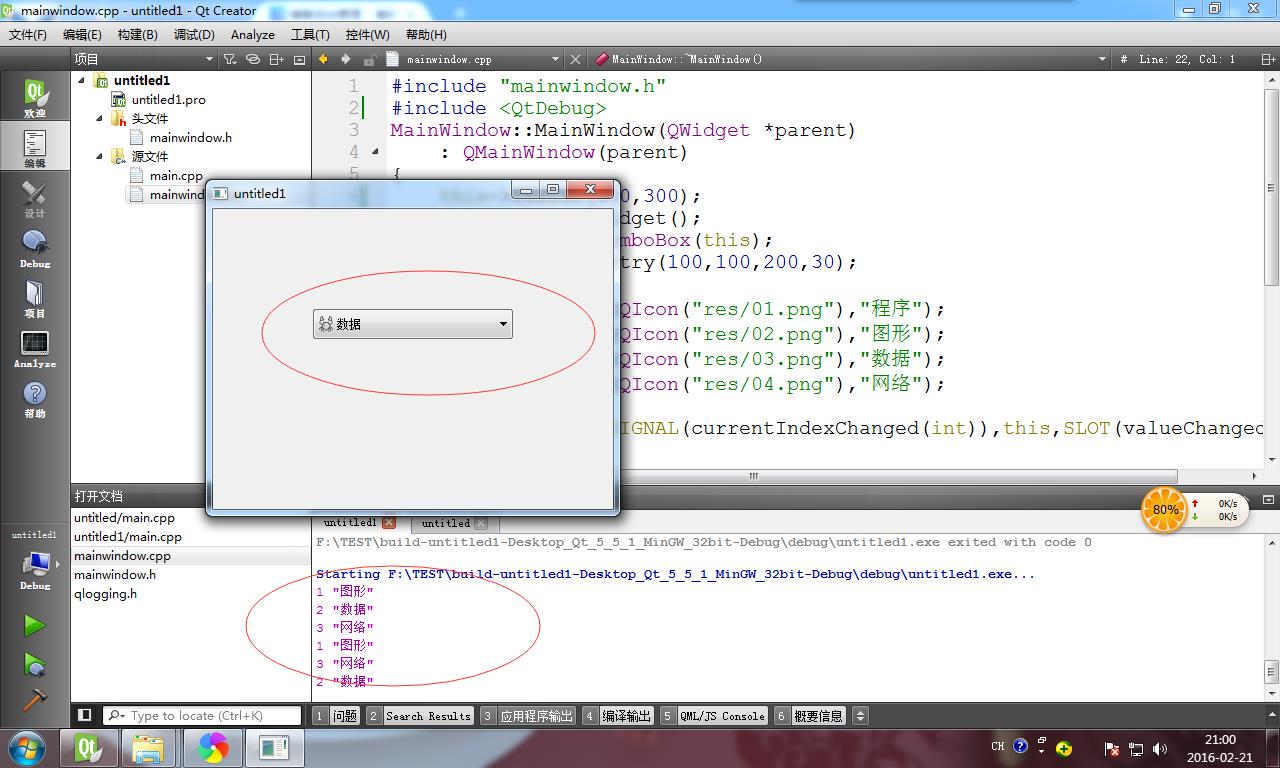Screen dimensions: 1280x768
Task: Build the project with the hammer icon
Action: [35, 699]
